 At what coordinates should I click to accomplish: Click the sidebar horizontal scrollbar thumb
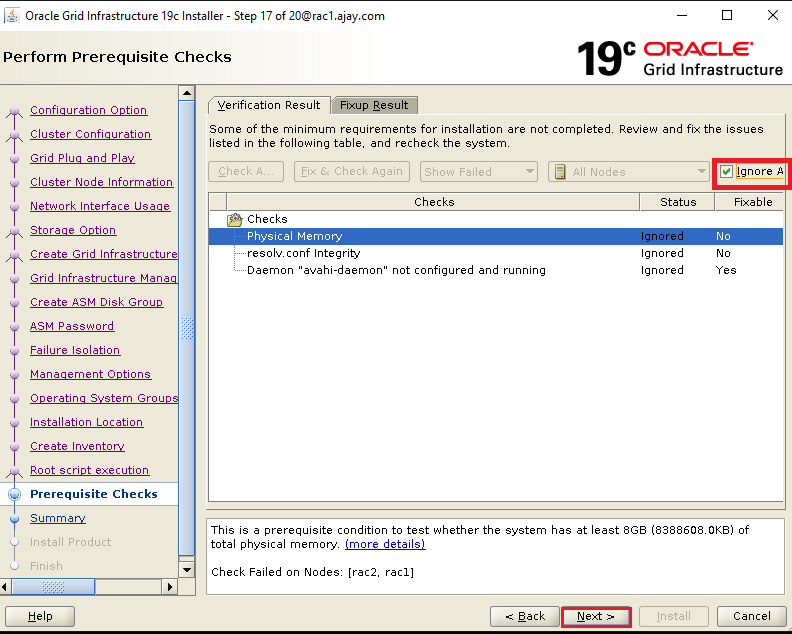(x=53, y=587)
